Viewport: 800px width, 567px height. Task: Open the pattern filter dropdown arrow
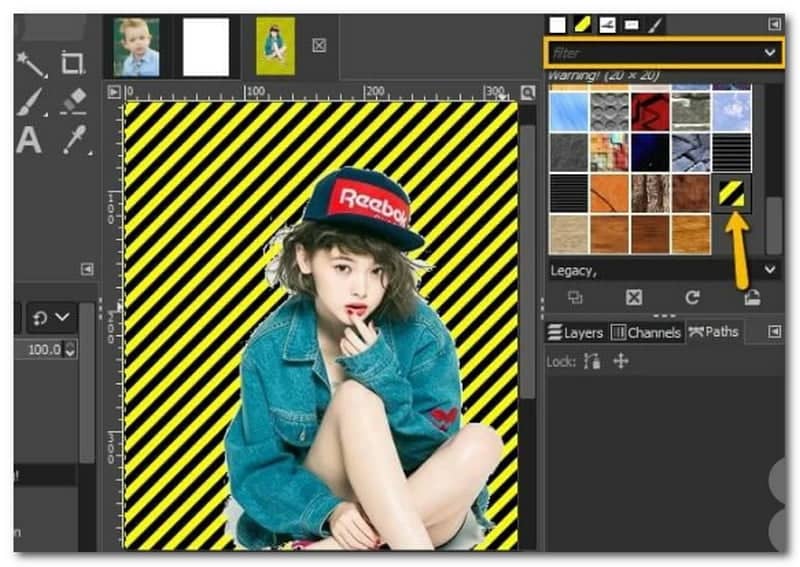tap(768, 52)
